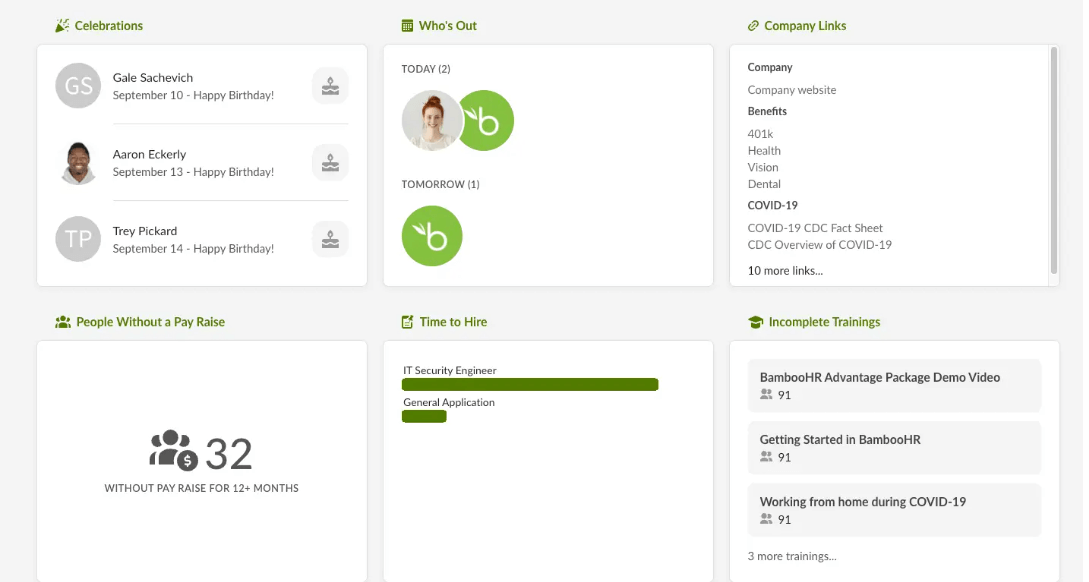Click the Company Links paperclip icon
The image size is (1089, 582).
point(755,25)
